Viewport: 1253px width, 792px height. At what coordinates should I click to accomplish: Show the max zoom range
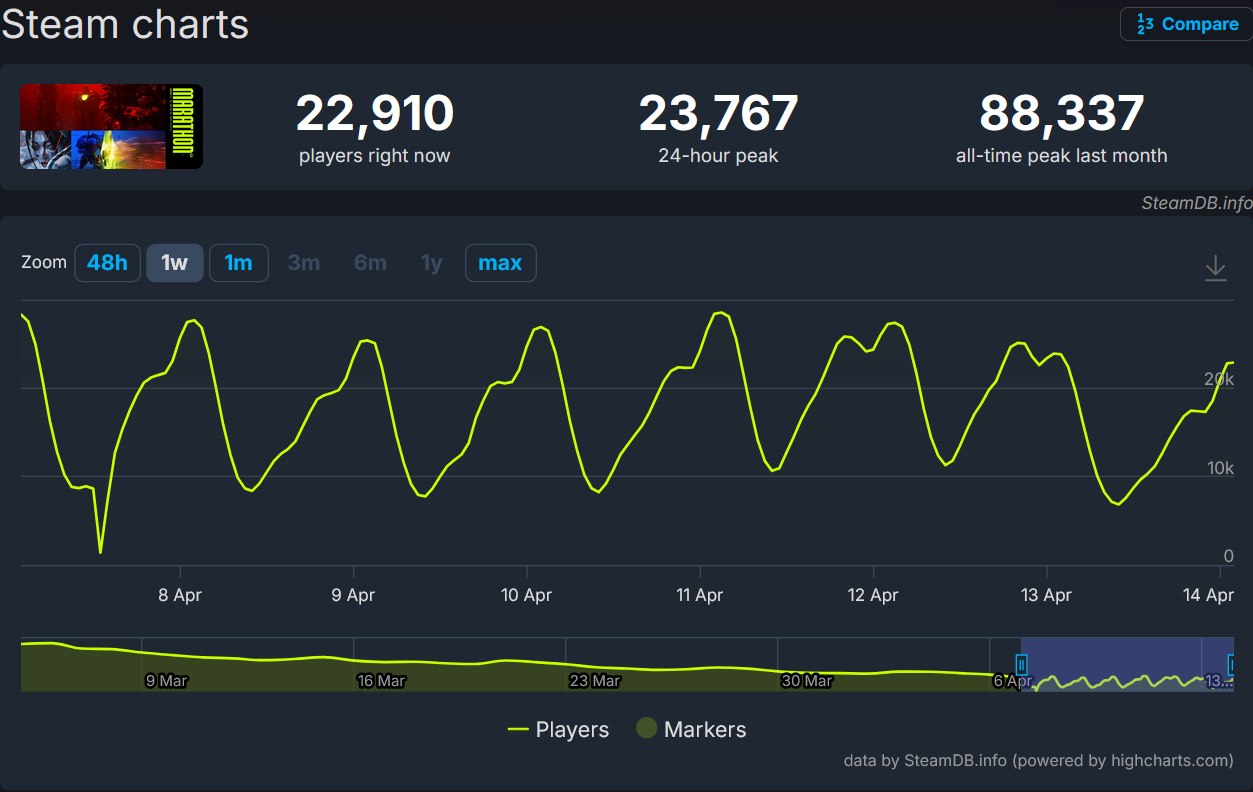[500, 263]
